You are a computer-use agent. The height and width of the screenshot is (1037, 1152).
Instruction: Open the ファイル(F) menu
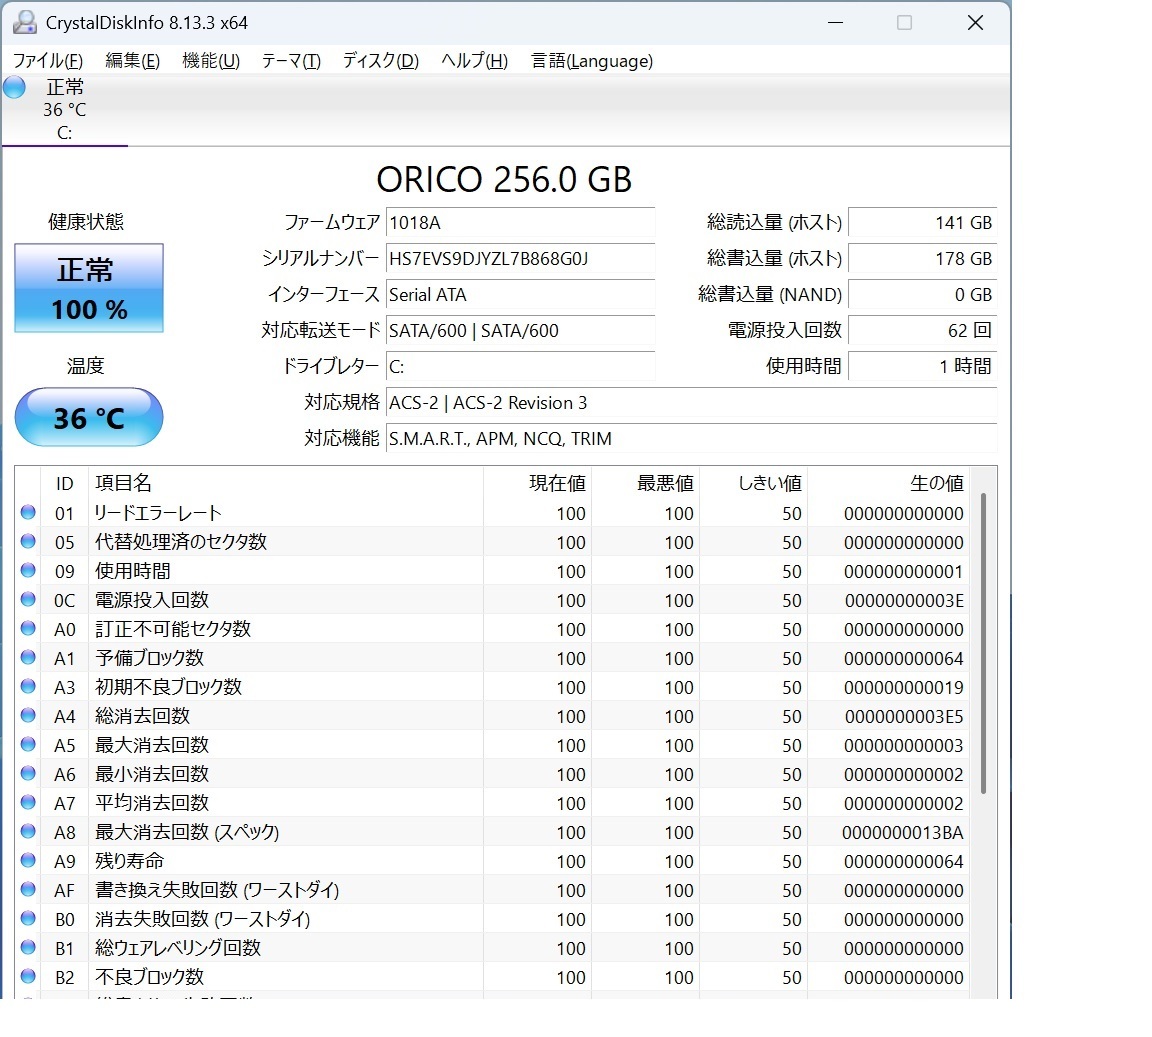point(48,61)
